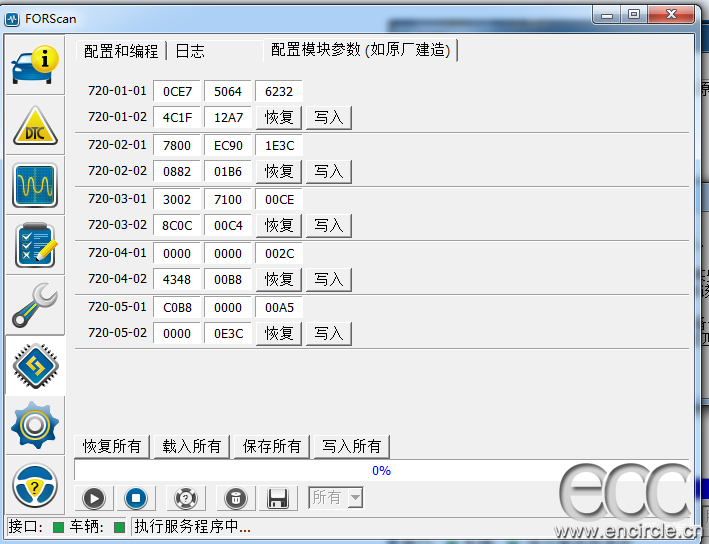Open the steering wheel help section
The width and height of the screenshot is (709, 544).
[x=35, y=485]
